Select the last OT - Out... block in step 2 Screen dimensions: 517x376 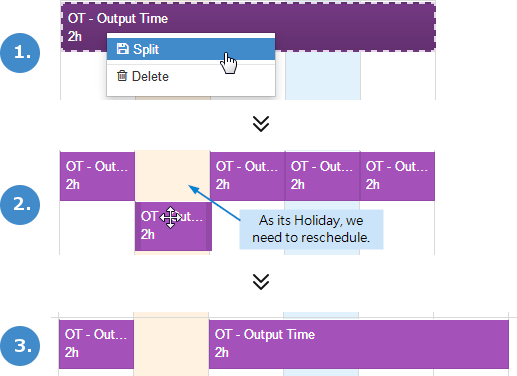point(397,176)
